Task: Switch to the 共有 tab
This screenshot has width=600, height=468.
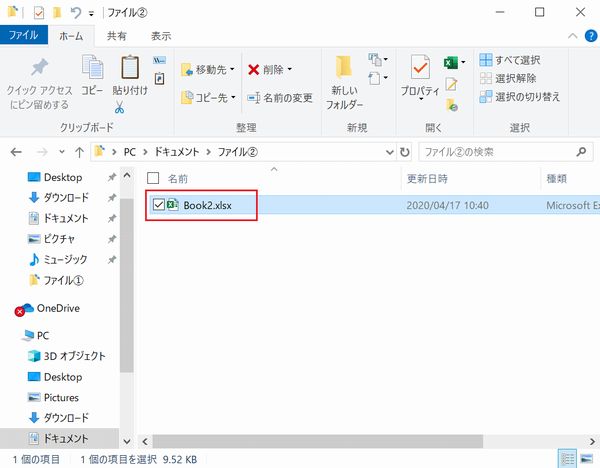Action: pyautogui.click(x=117, y=36)
